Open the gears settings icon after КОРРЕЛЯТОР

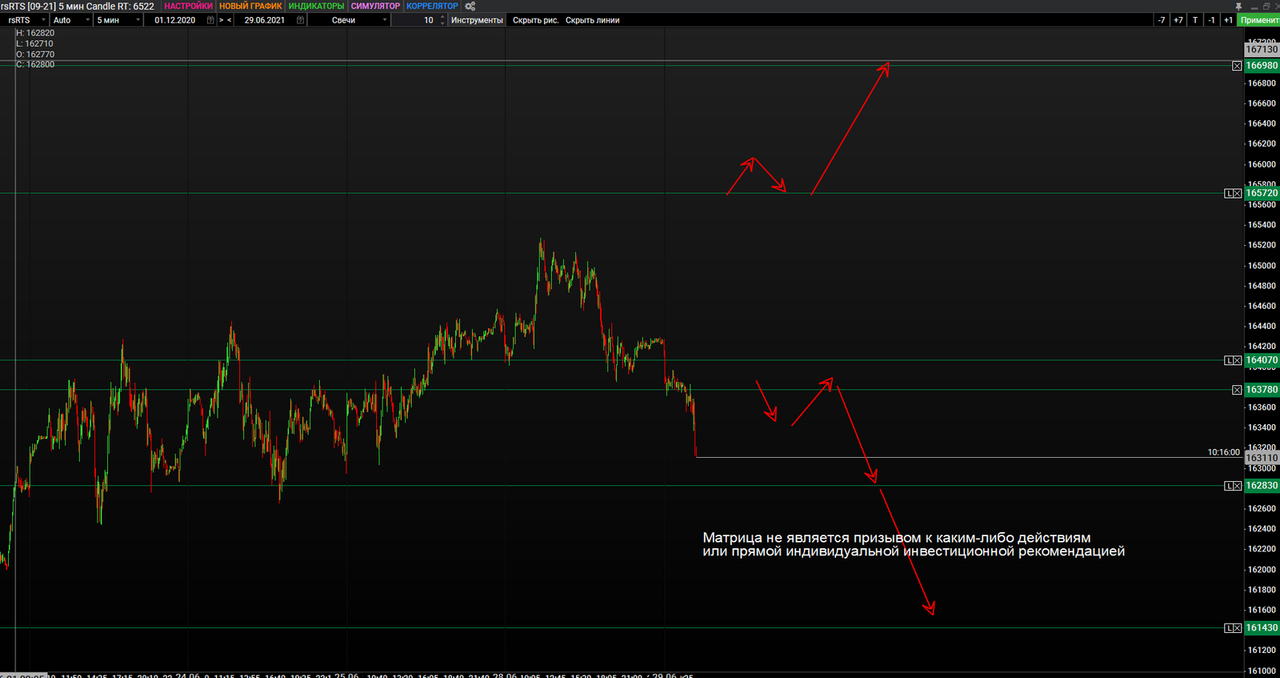(x=470, y=6)
